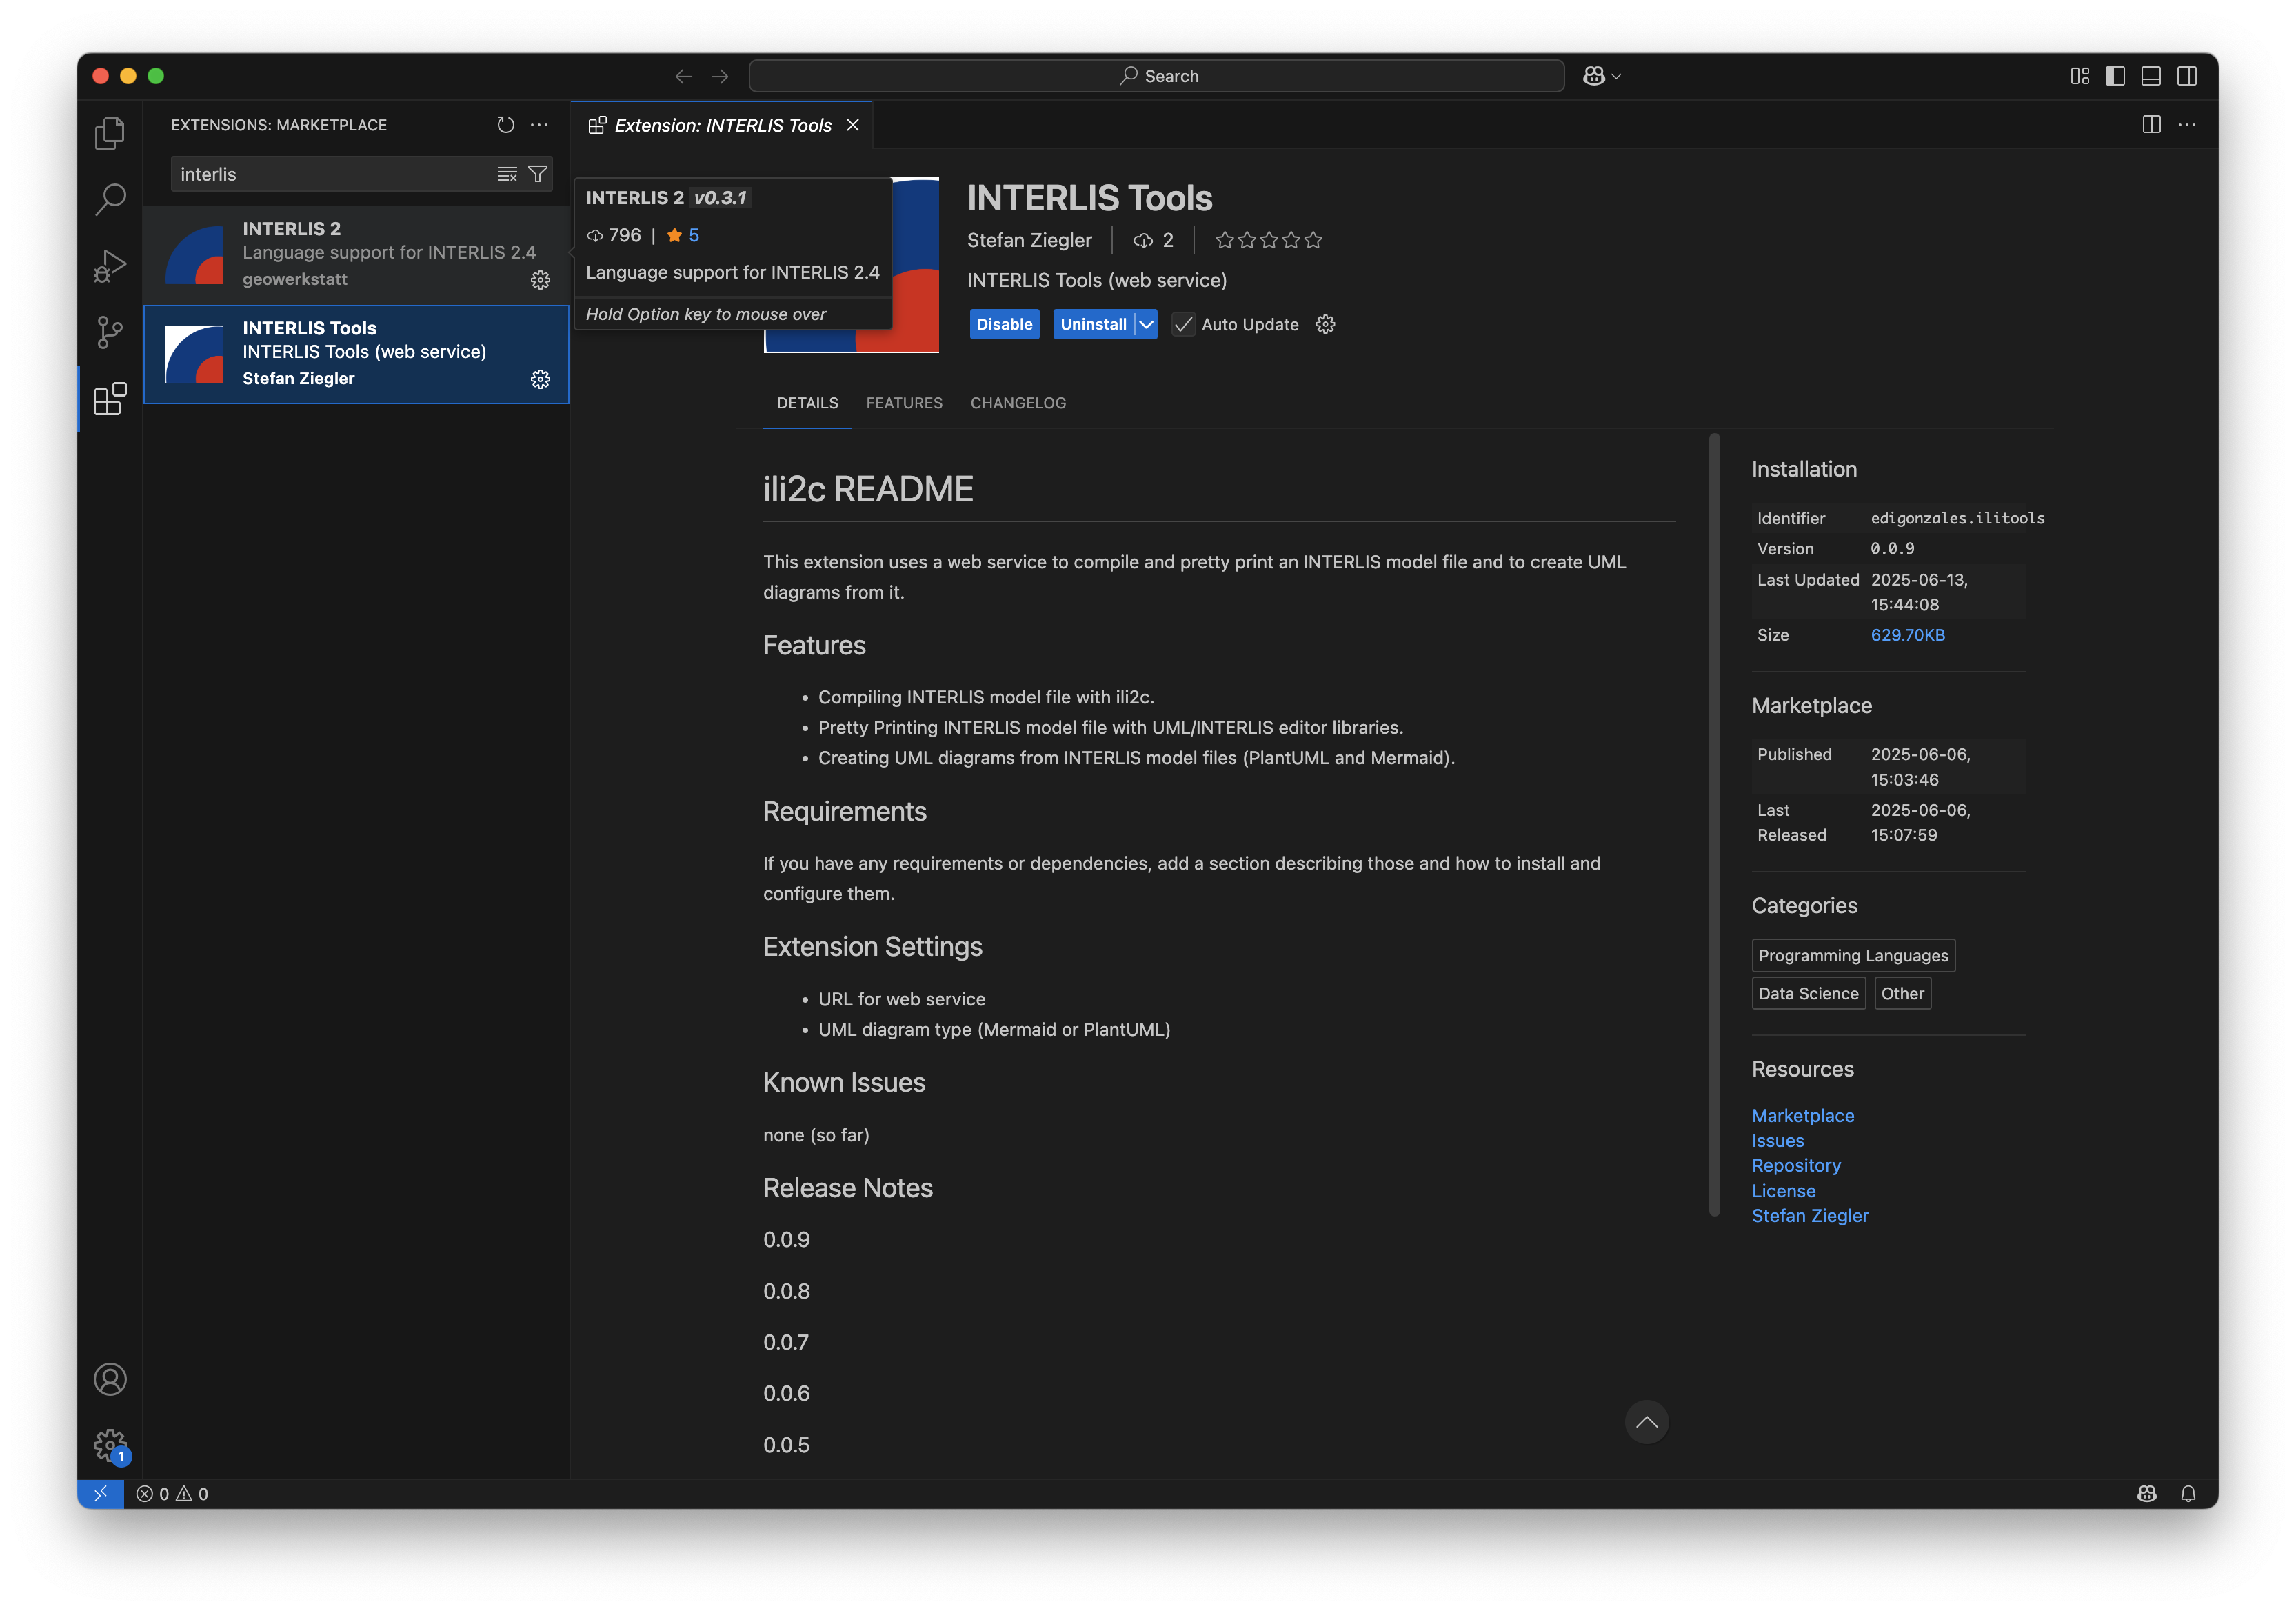Screen dimensions: 2296x1611
Task: Go forward in navigation history
Action: pyautogui.click(x=720, y=76)
